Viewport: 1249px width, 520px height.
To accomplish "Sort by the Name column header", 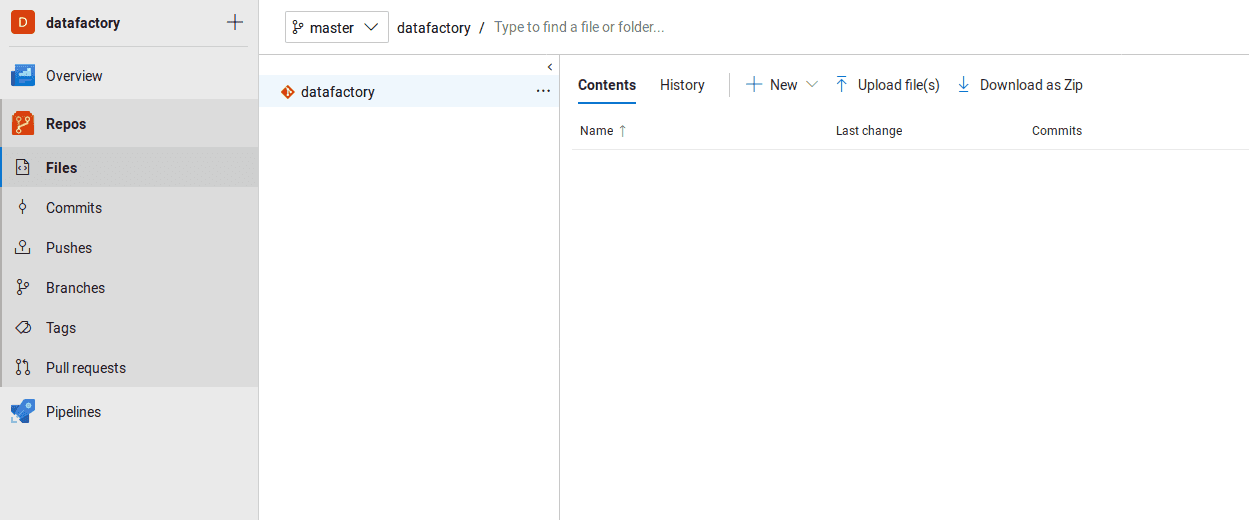I will click(597, 131).
